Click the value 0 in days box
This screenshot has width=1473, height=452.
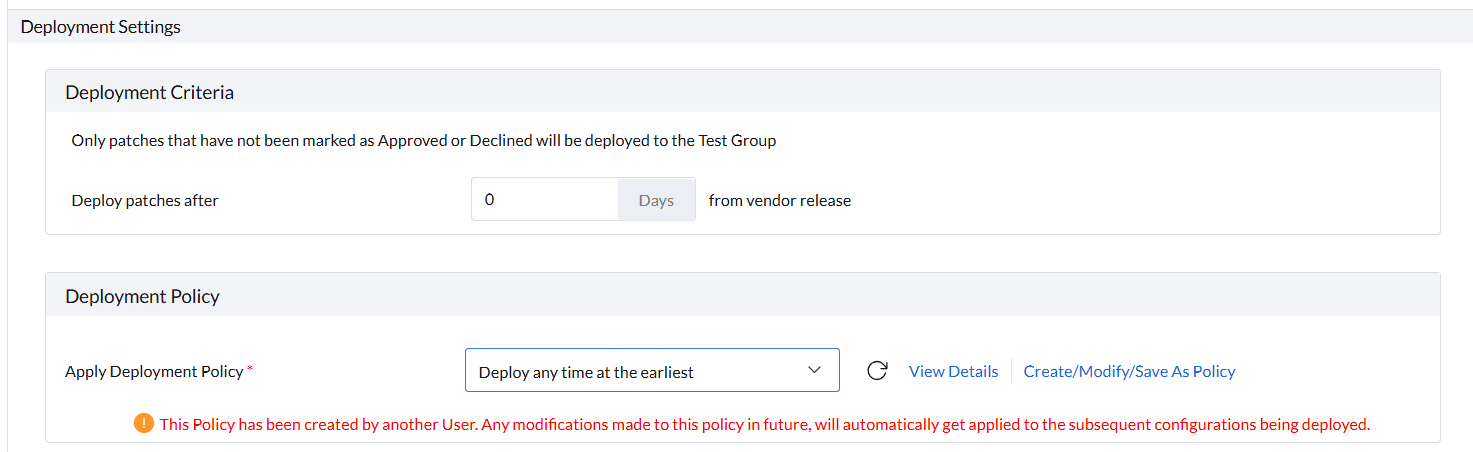coord(489,200)
